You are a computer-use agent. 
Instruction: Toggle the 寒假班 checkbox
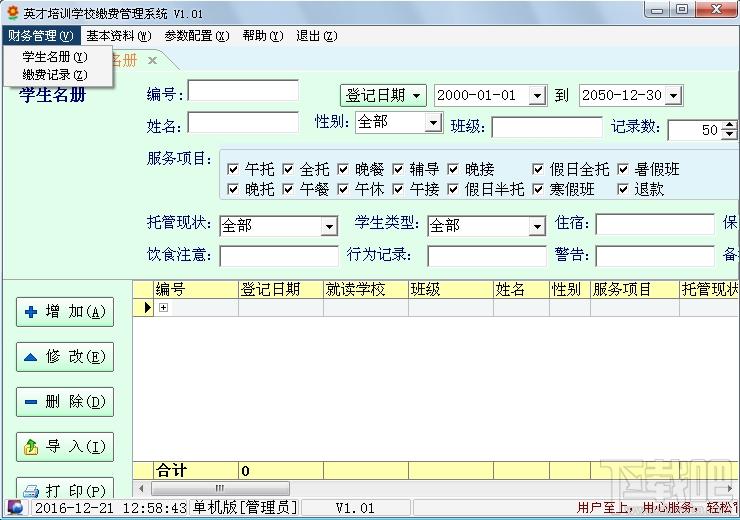click(538, 189)
